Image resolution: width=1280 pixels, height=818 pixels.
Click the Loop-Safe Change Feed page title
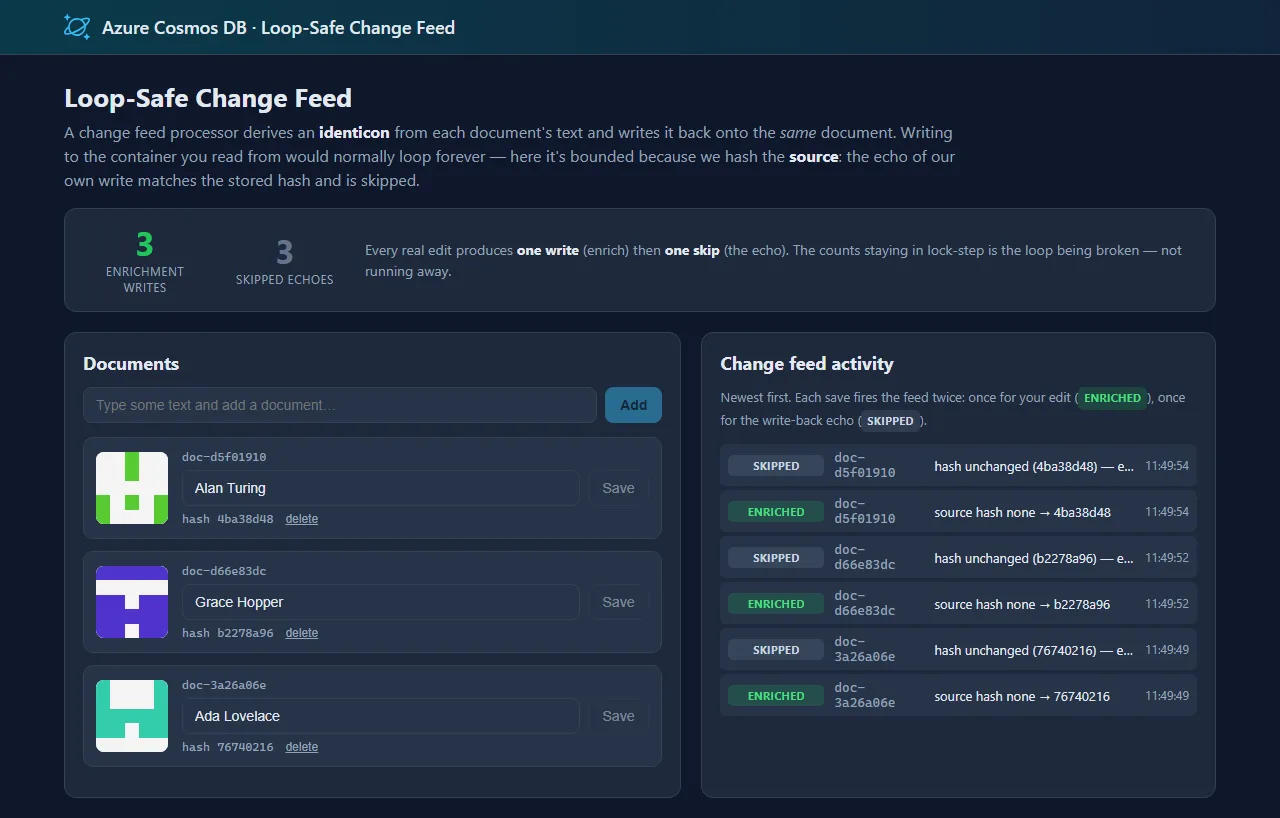click(x=208, y=99)
